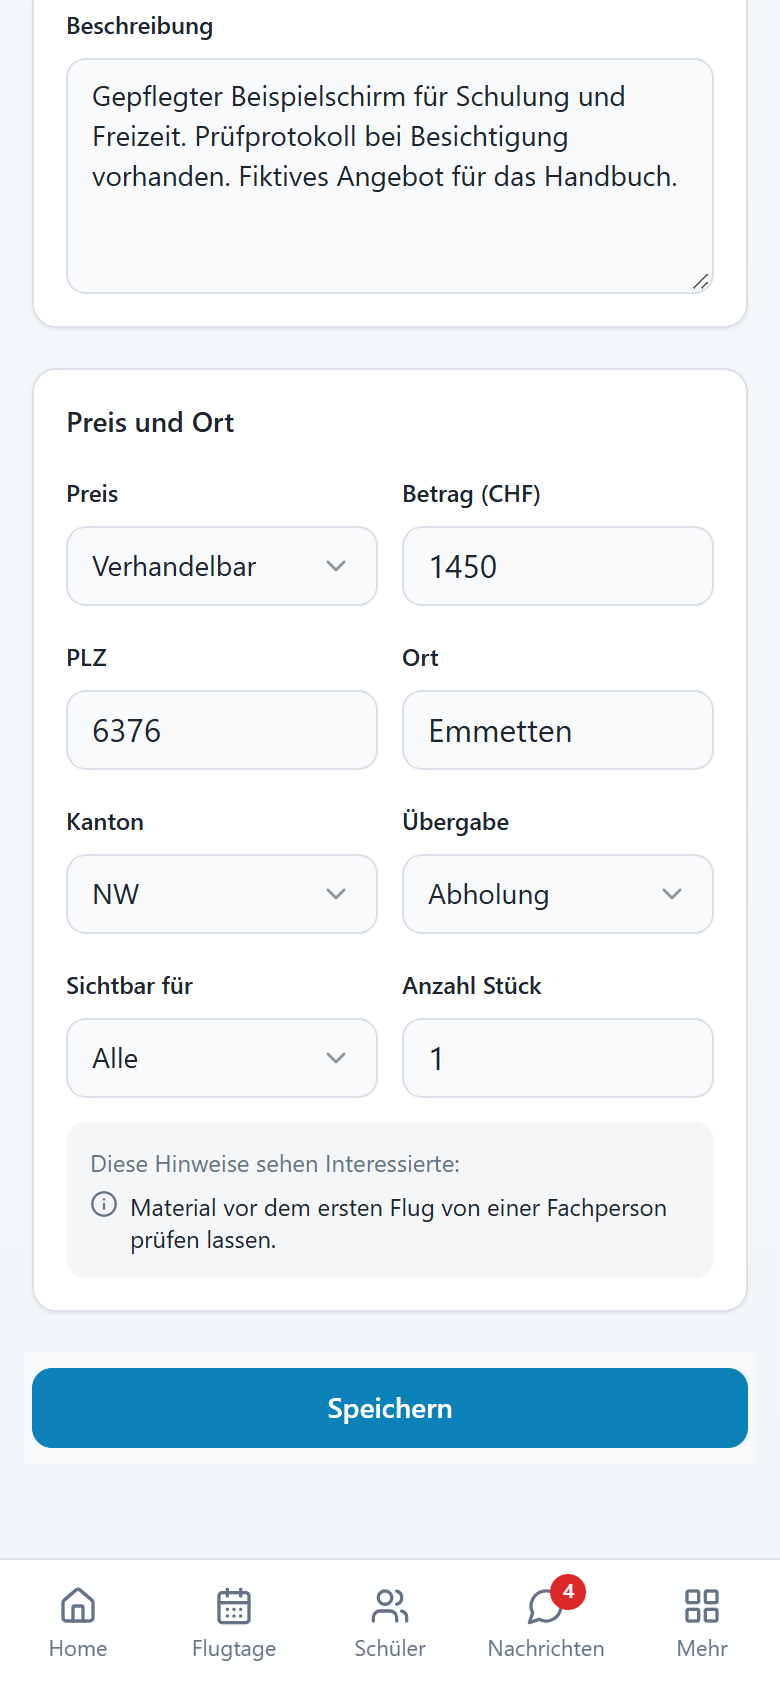Open the Home tab icon
The image size is (780, 1688).
[78, 1606]
